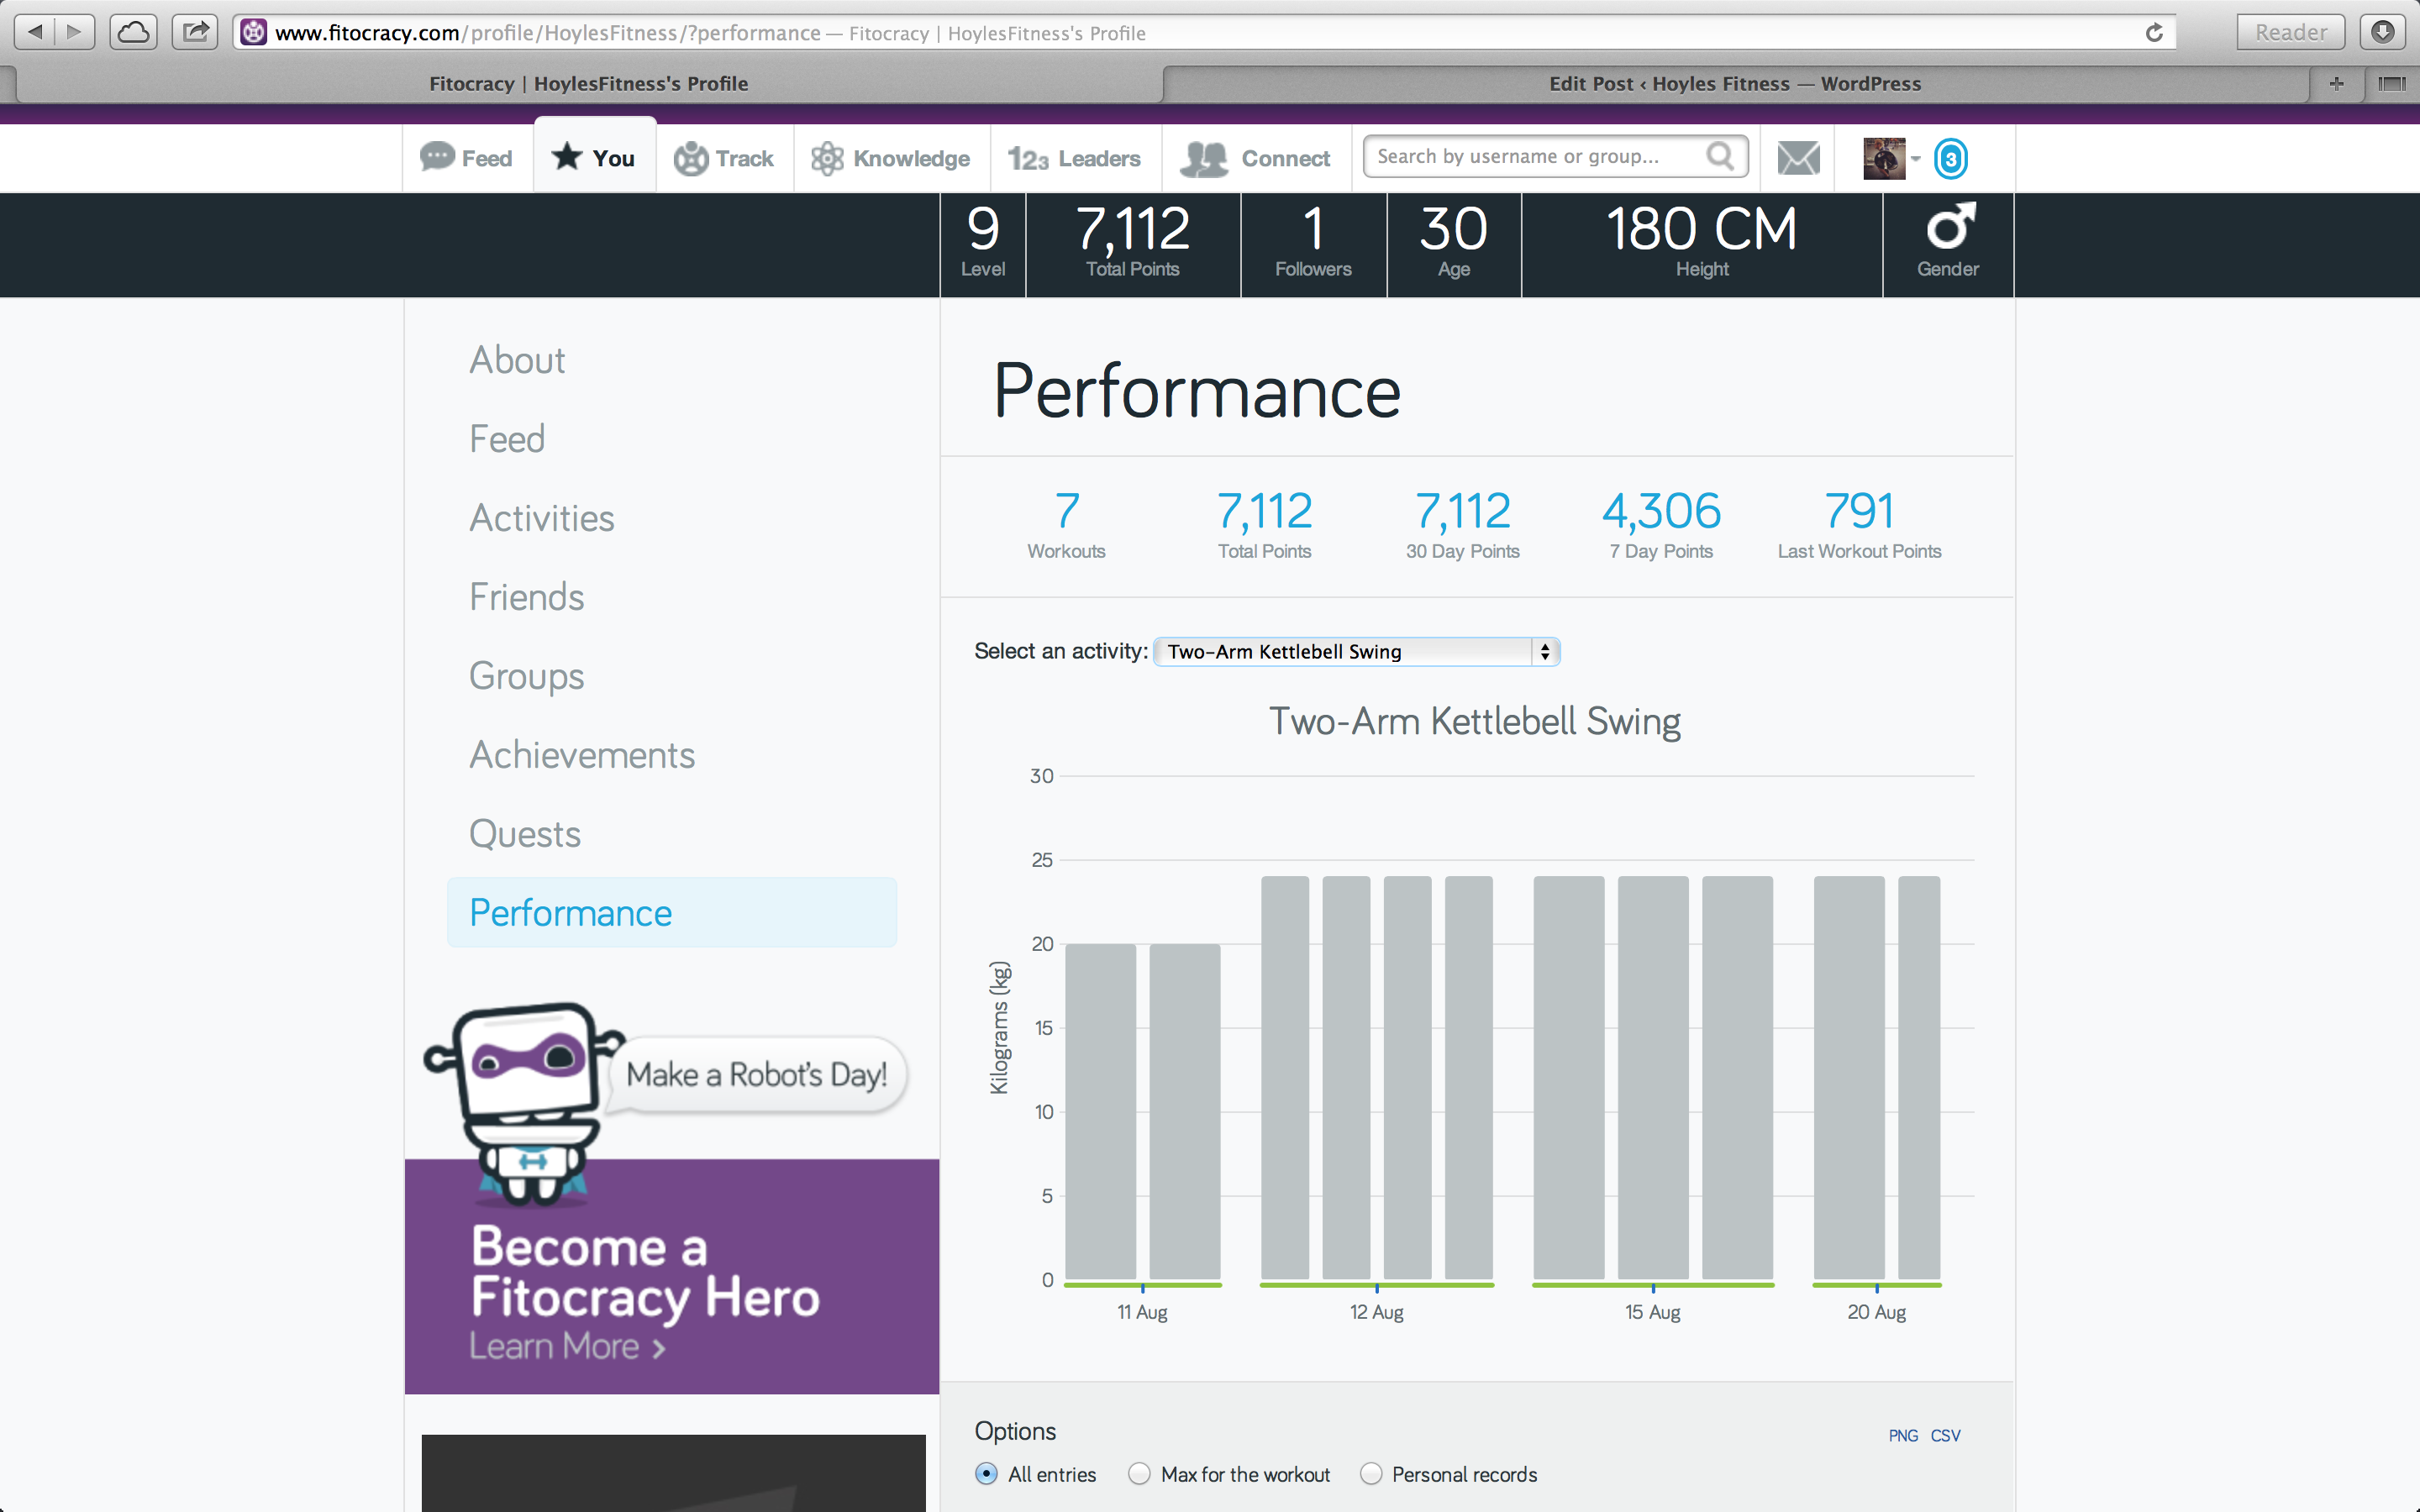Open the Select an activity dropdown

point(1356,652)
